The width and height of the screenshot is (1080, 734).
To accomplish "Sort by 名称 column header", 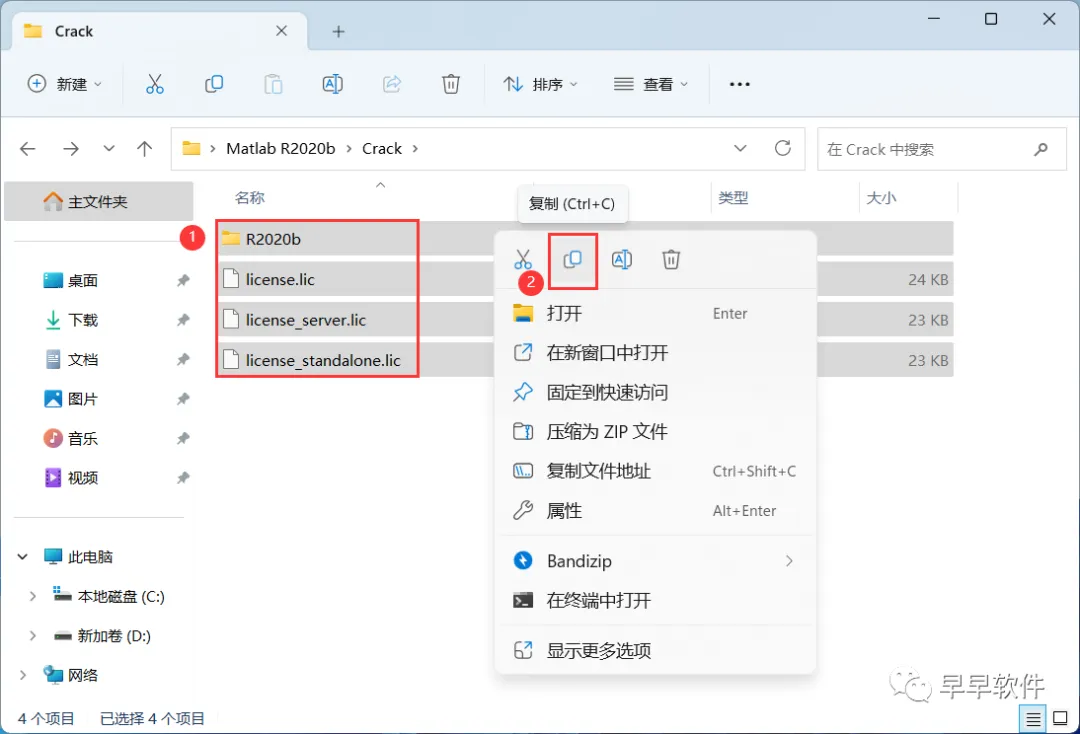I will point(249,198).
